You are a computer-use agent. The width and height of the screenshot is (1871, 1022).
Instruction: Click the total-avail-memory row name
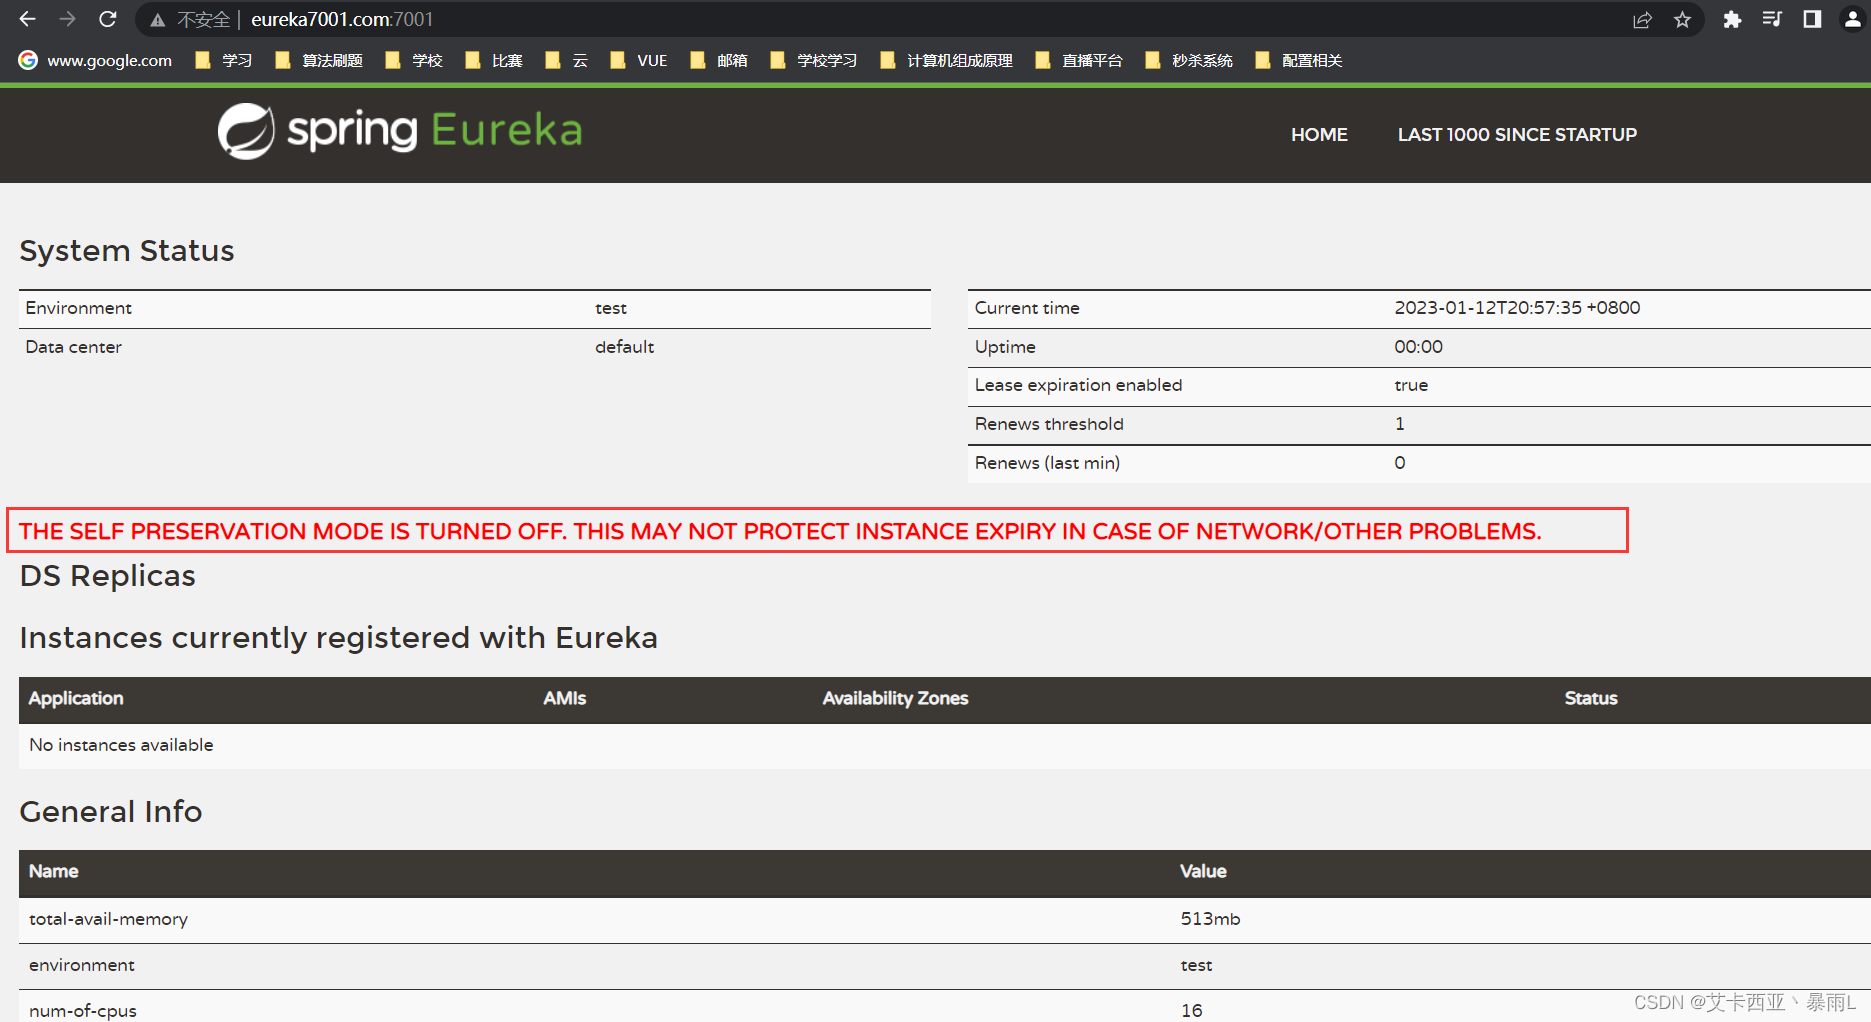[x=108, y=919]
